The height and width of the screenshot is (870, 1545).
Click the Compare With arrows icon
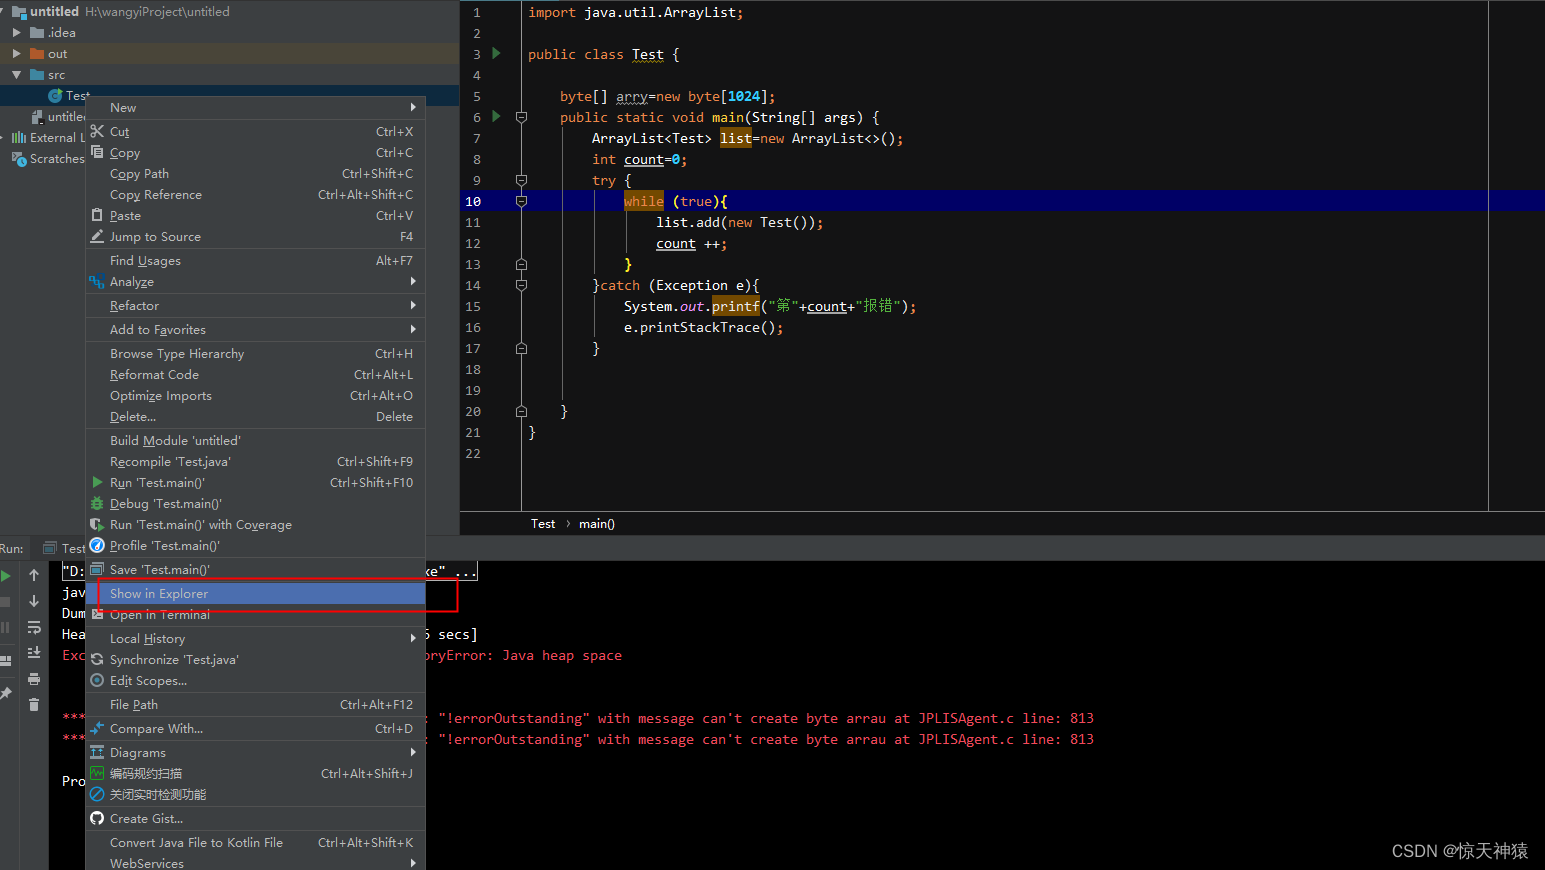[x=97, y=728]
